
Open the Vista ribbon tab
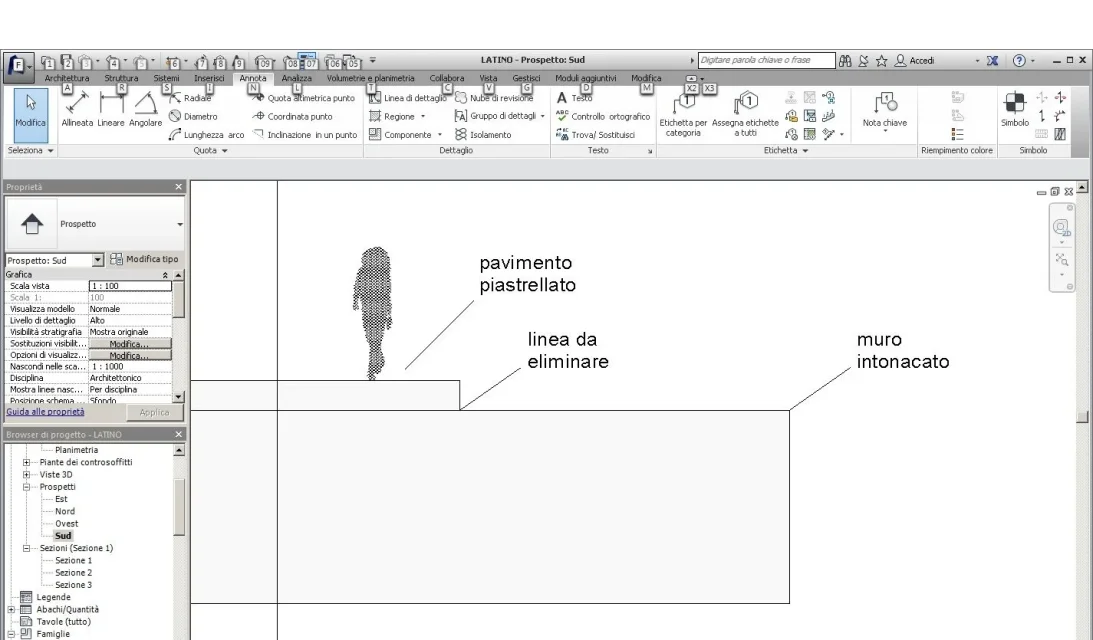click(488, 78)
